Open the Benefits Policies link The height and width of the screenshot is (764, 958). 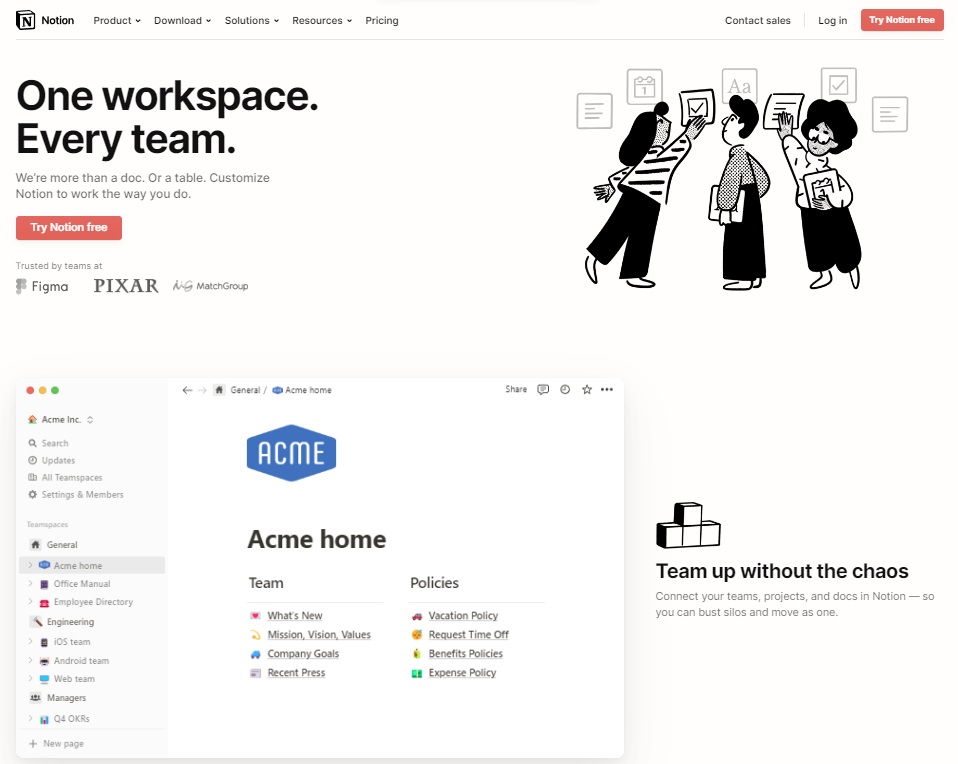[x=466, y=653]
